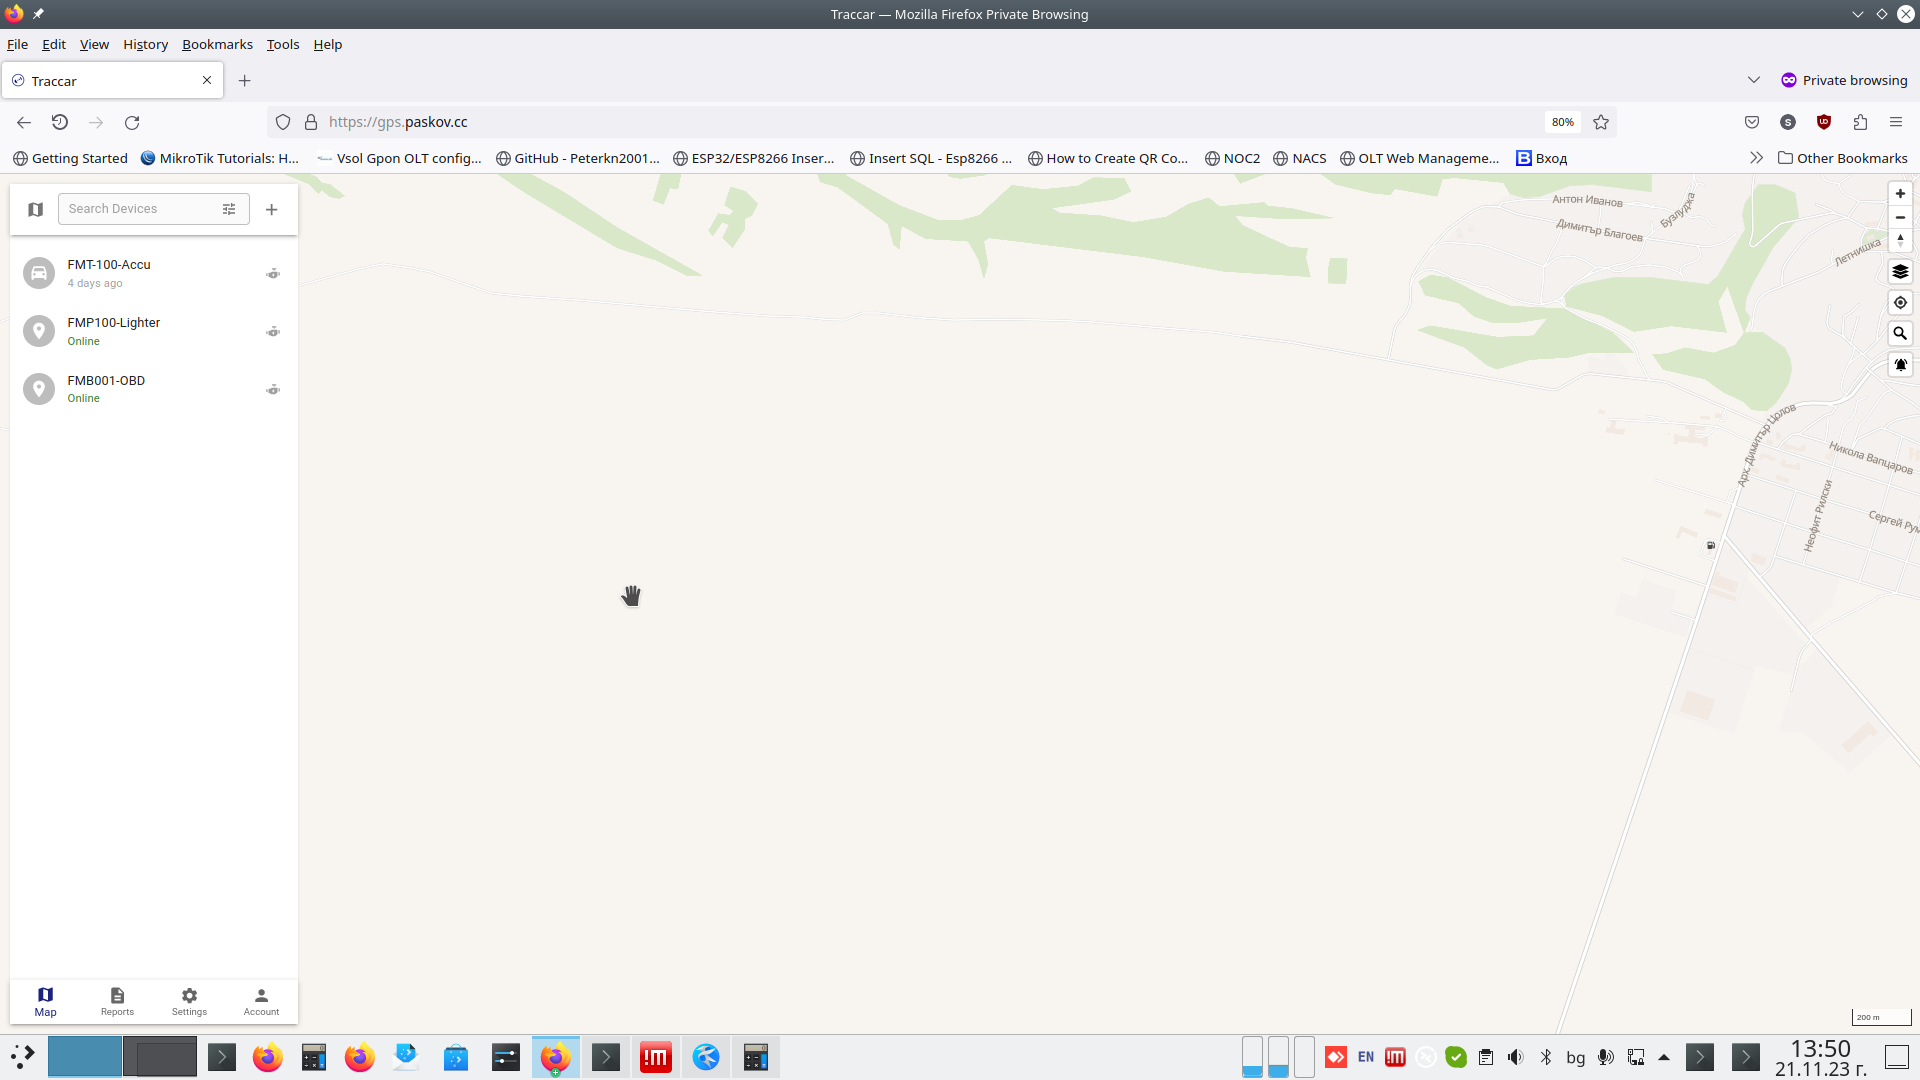Open device filter options in search bar
The width and height of the screenshot is (1920, 1080).
[229, 208]
